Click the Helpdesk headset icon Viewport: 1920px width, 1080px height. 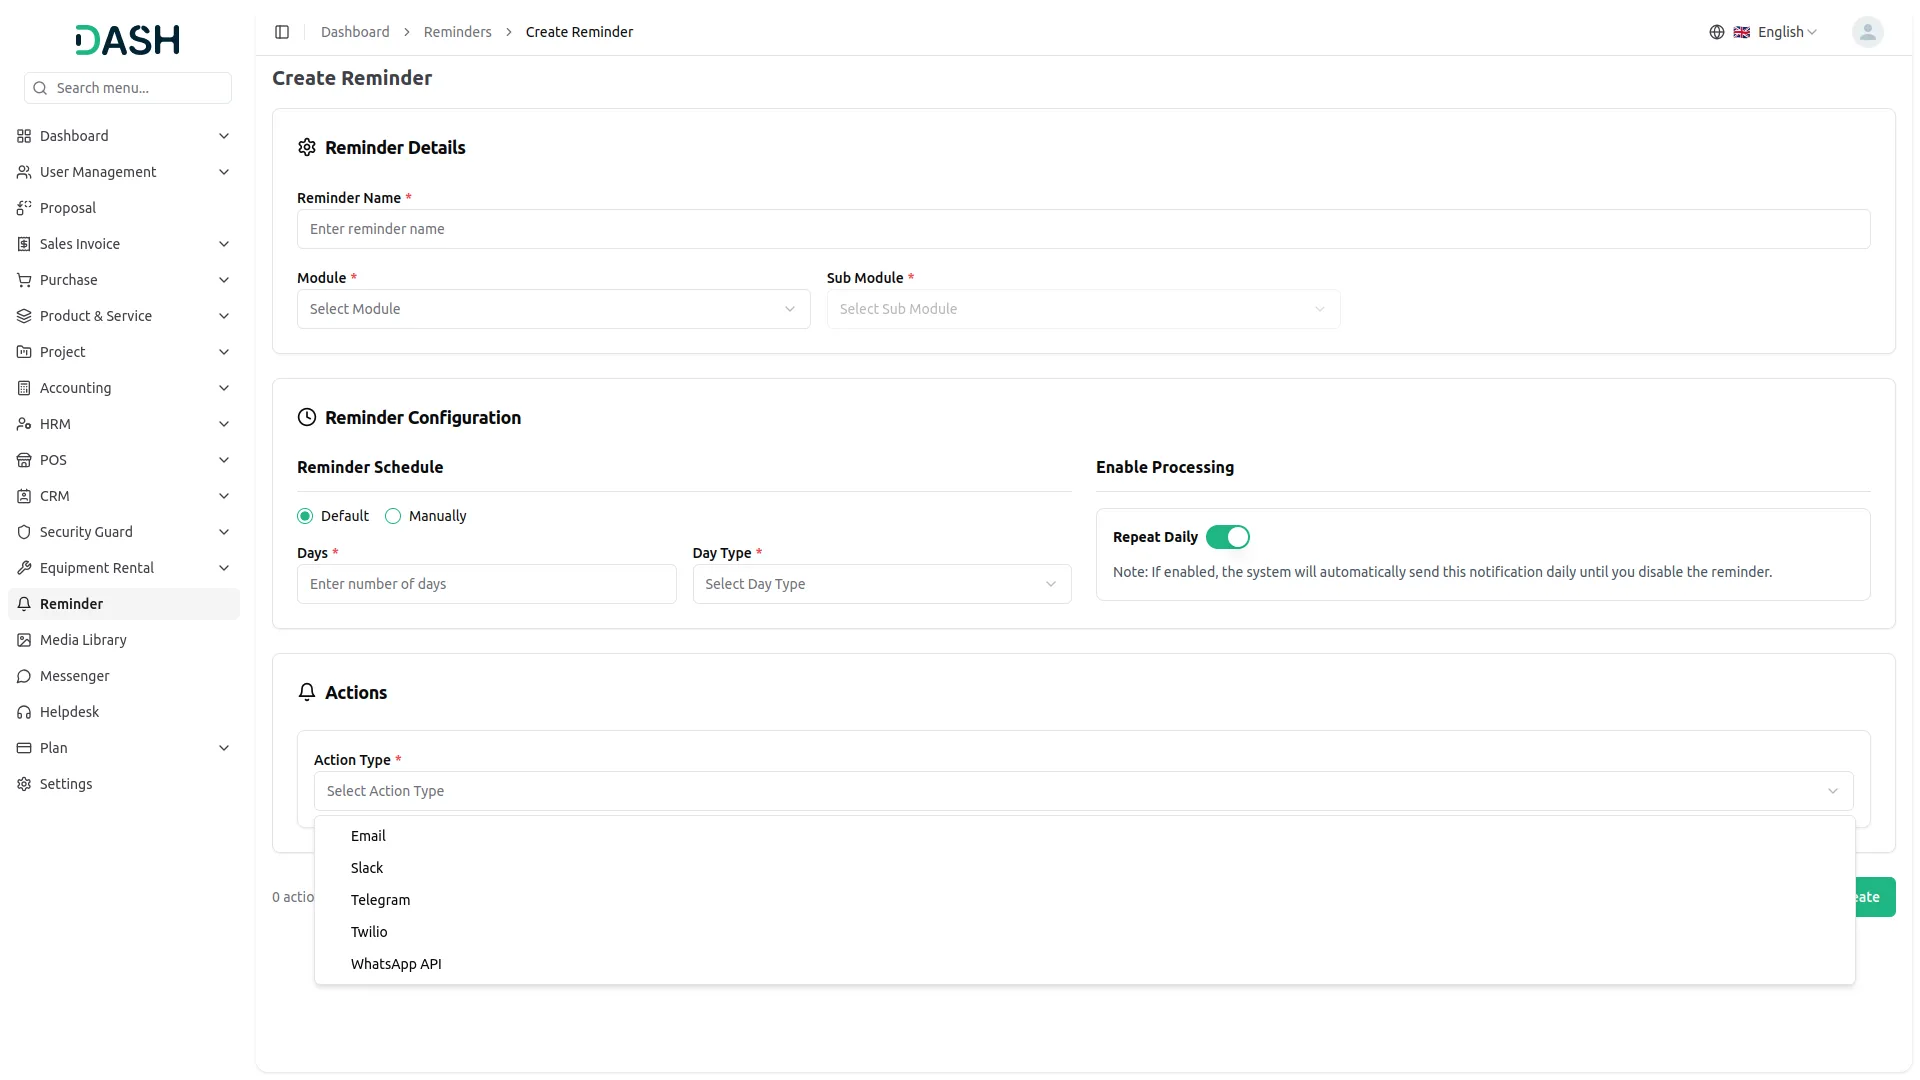click(x=24, y=712)
